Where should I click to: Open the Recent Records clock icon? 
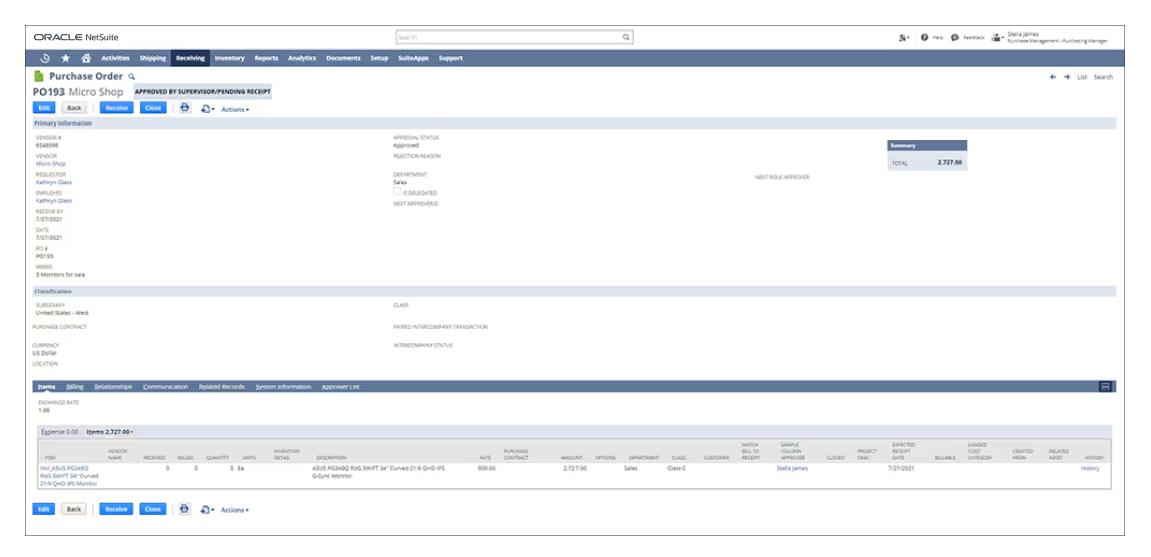(45, 58)
